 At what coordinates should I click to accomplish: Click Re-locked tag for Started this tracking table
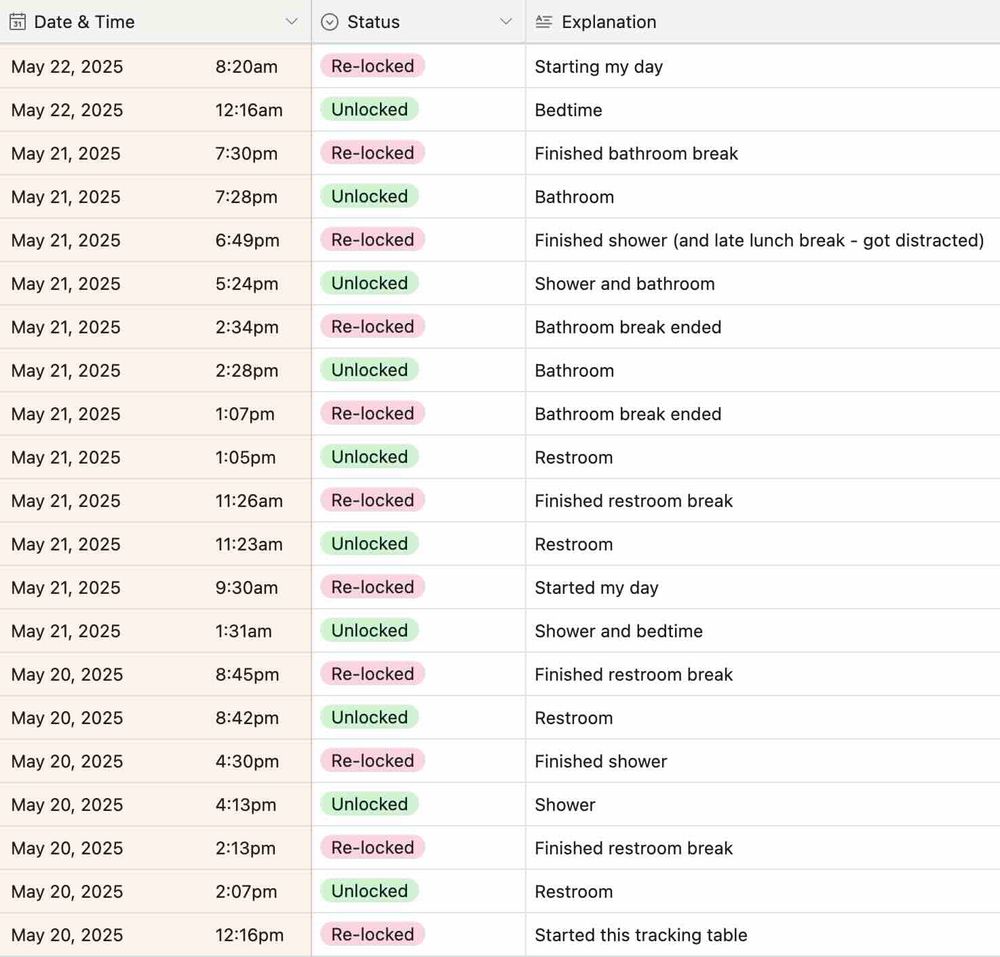click(372, 935)
